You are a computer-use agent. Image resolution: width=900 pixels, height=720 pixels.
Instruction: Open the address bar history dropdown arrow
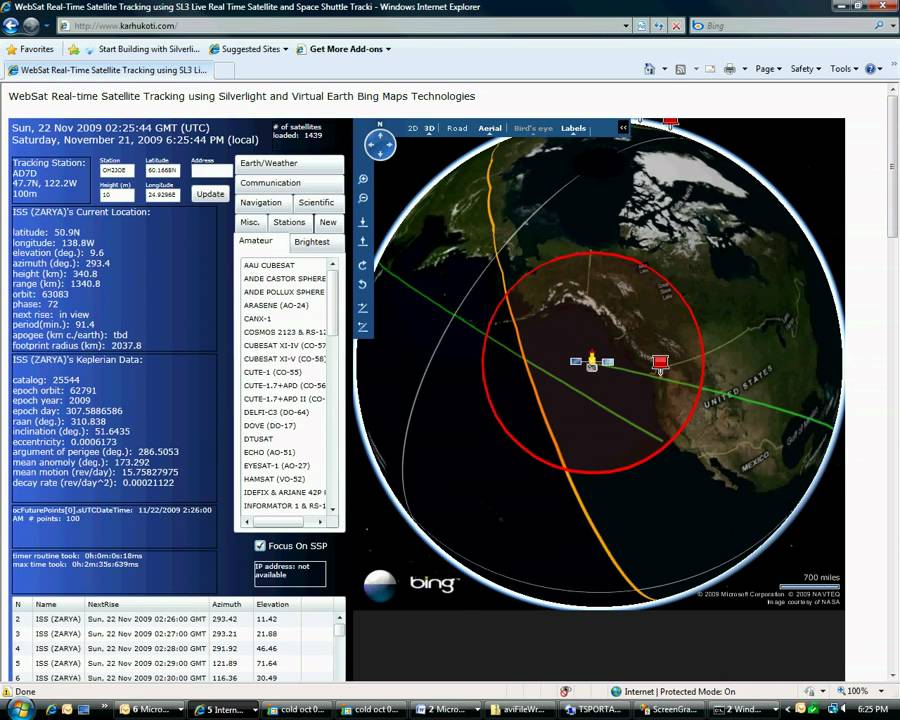coord(626,26)
